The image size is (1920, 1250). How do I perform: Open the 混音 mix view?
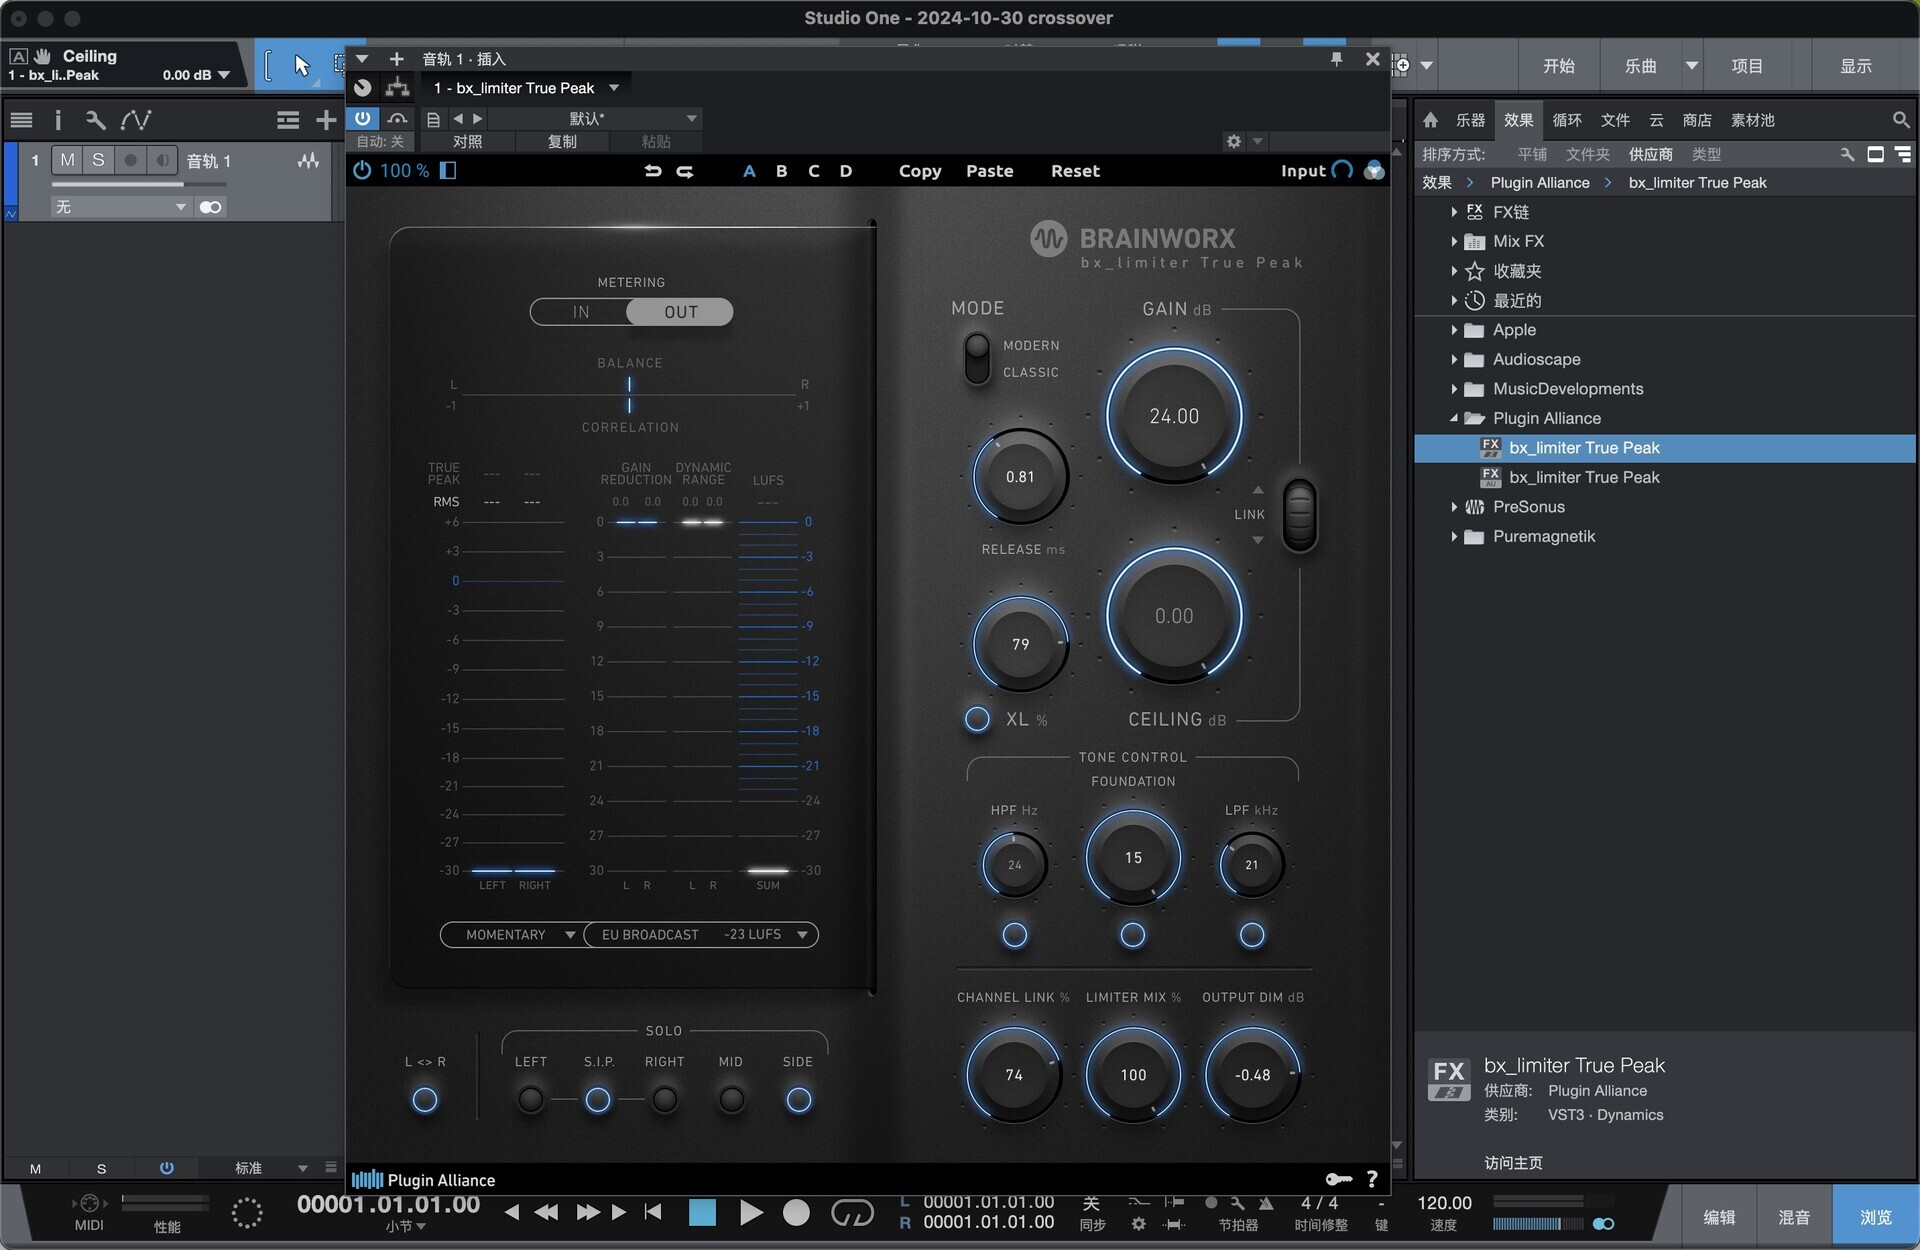[1794, 1217]
